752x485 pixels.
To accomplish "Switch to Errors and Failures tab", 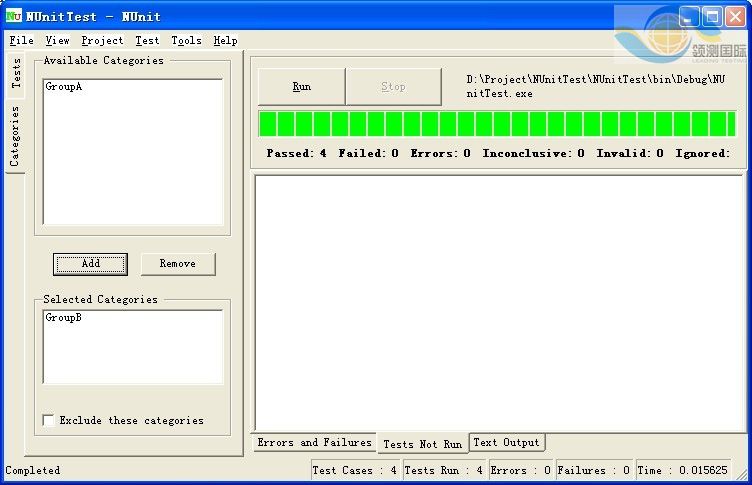I will tap(315, 442).
